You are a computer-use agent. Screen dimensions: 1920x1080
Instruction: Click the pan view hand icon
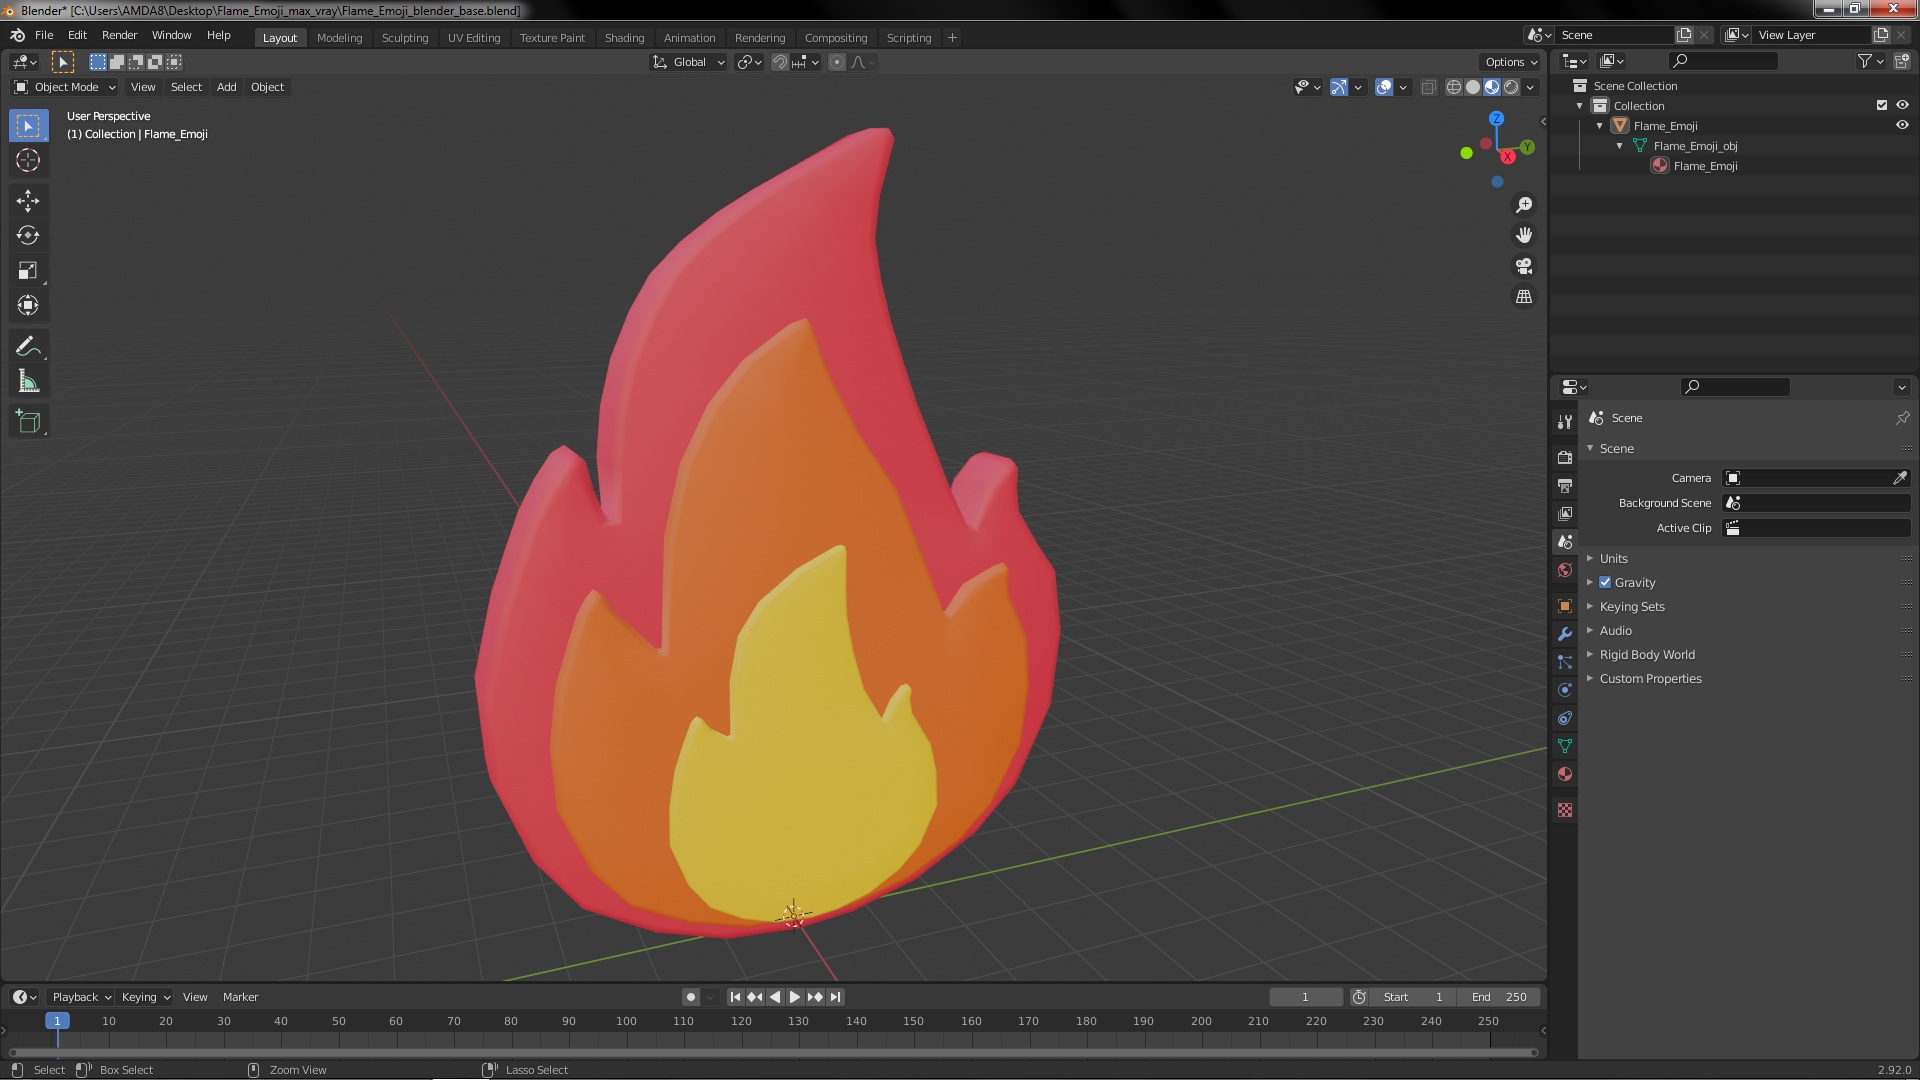pyautogui.click(x=1524, y=235)
